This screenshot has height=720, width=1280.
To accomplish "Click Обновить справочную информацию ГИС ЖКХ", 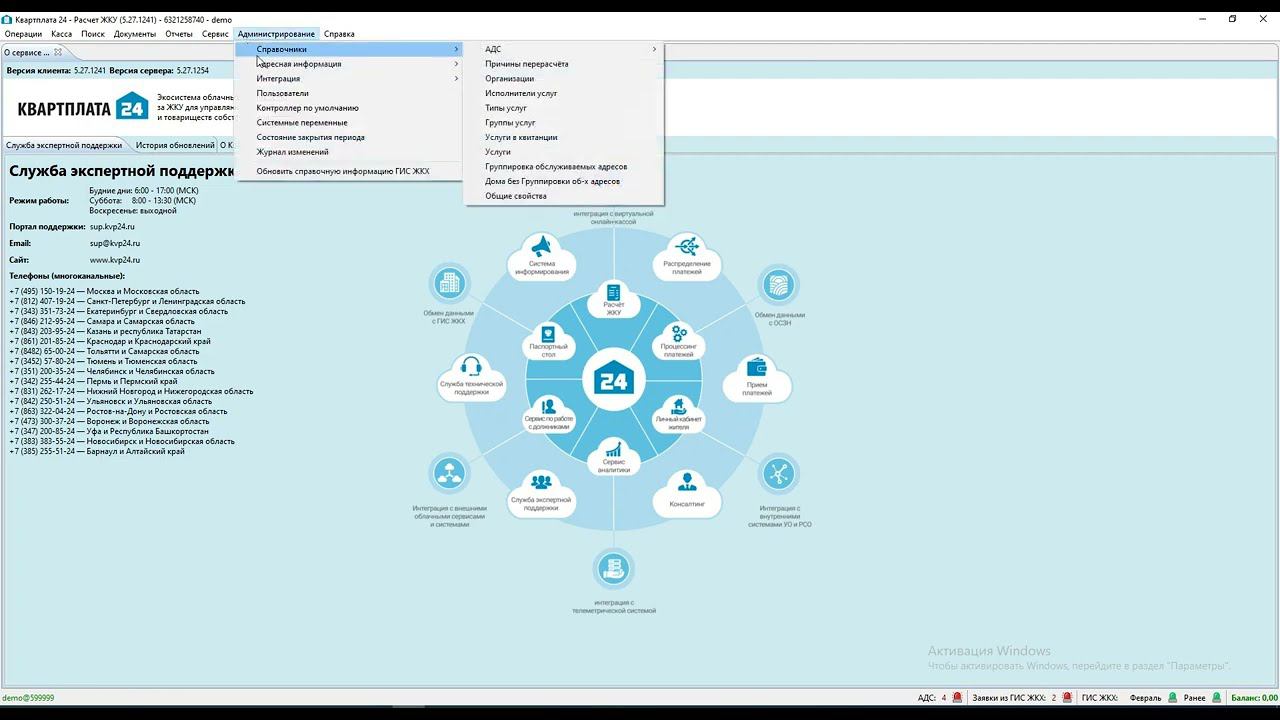I will pos(349,171).
